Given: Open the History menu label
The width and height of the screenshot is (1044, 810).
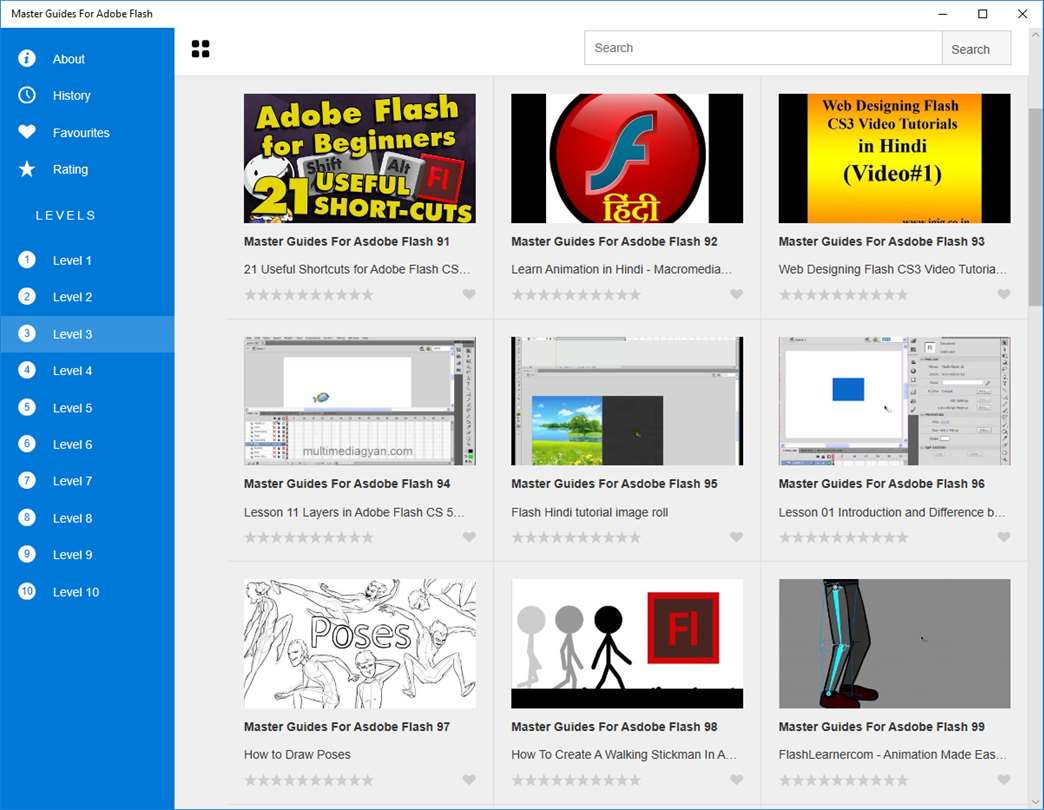Looking at the screenshot, I should tap(71, 96).
